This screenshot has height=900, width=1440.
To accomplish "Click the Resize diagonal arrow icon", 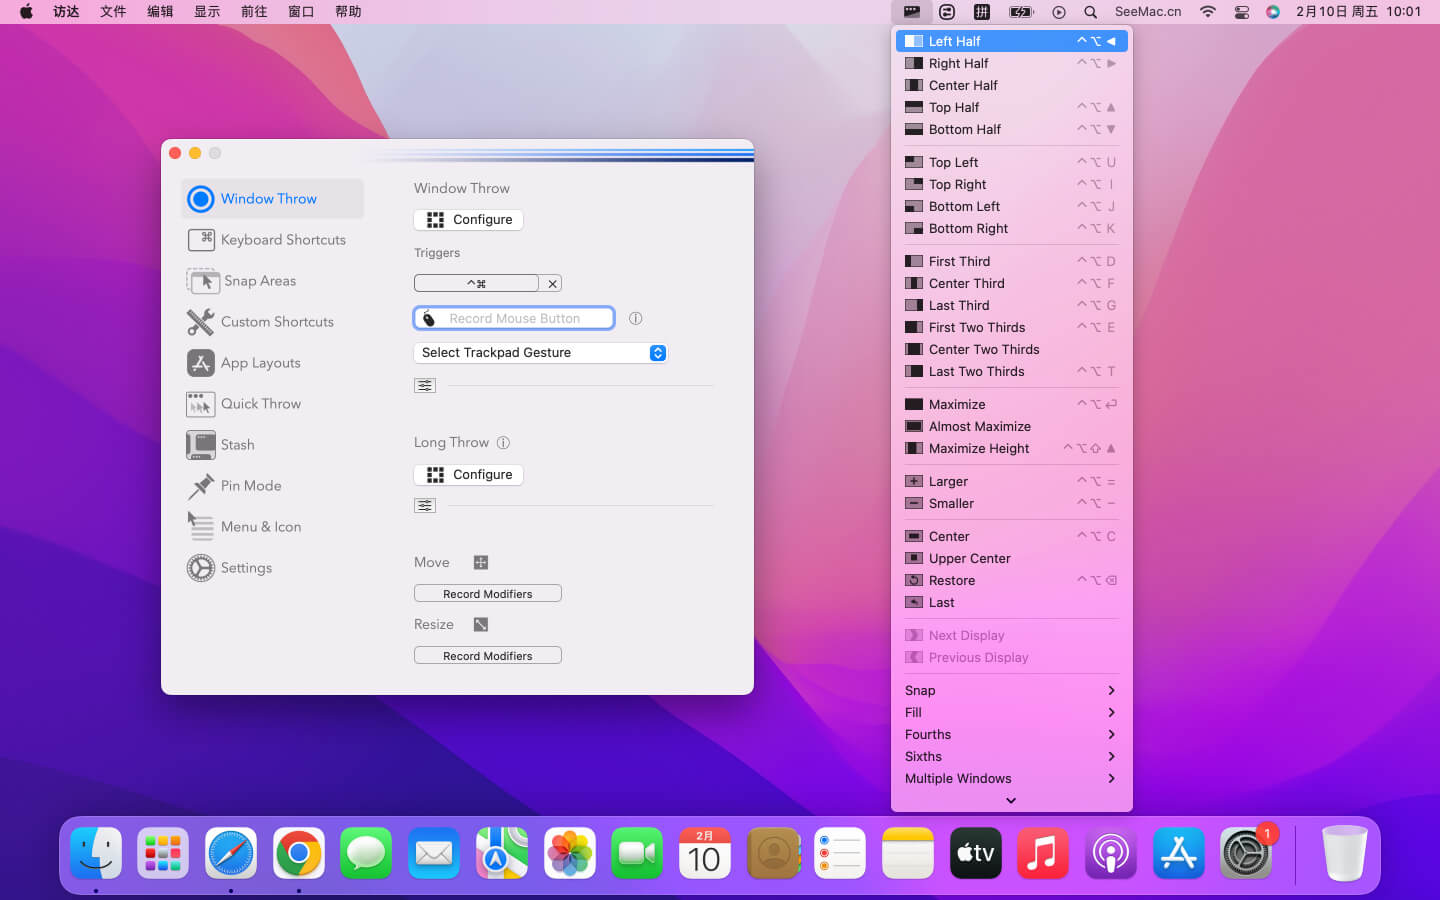I will (481, 625).
